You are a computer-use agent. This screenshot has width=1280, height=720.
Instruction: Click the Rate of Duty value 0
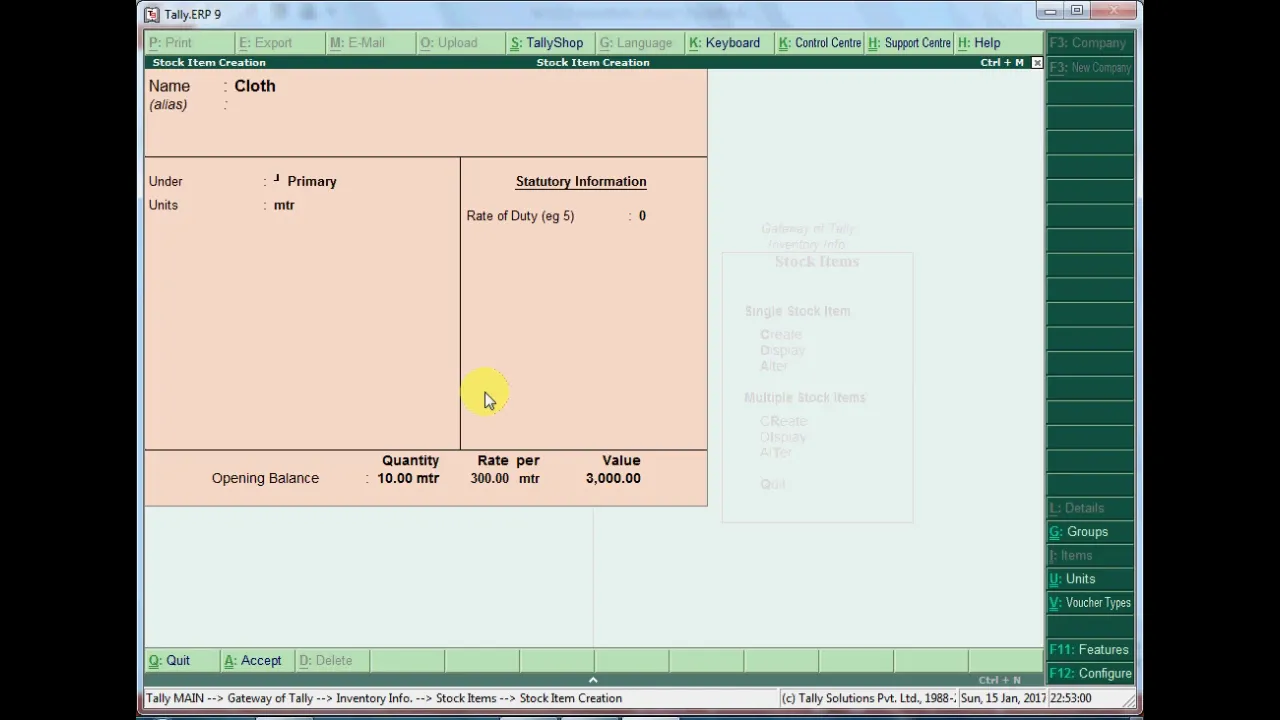click(x=642, y=216)
